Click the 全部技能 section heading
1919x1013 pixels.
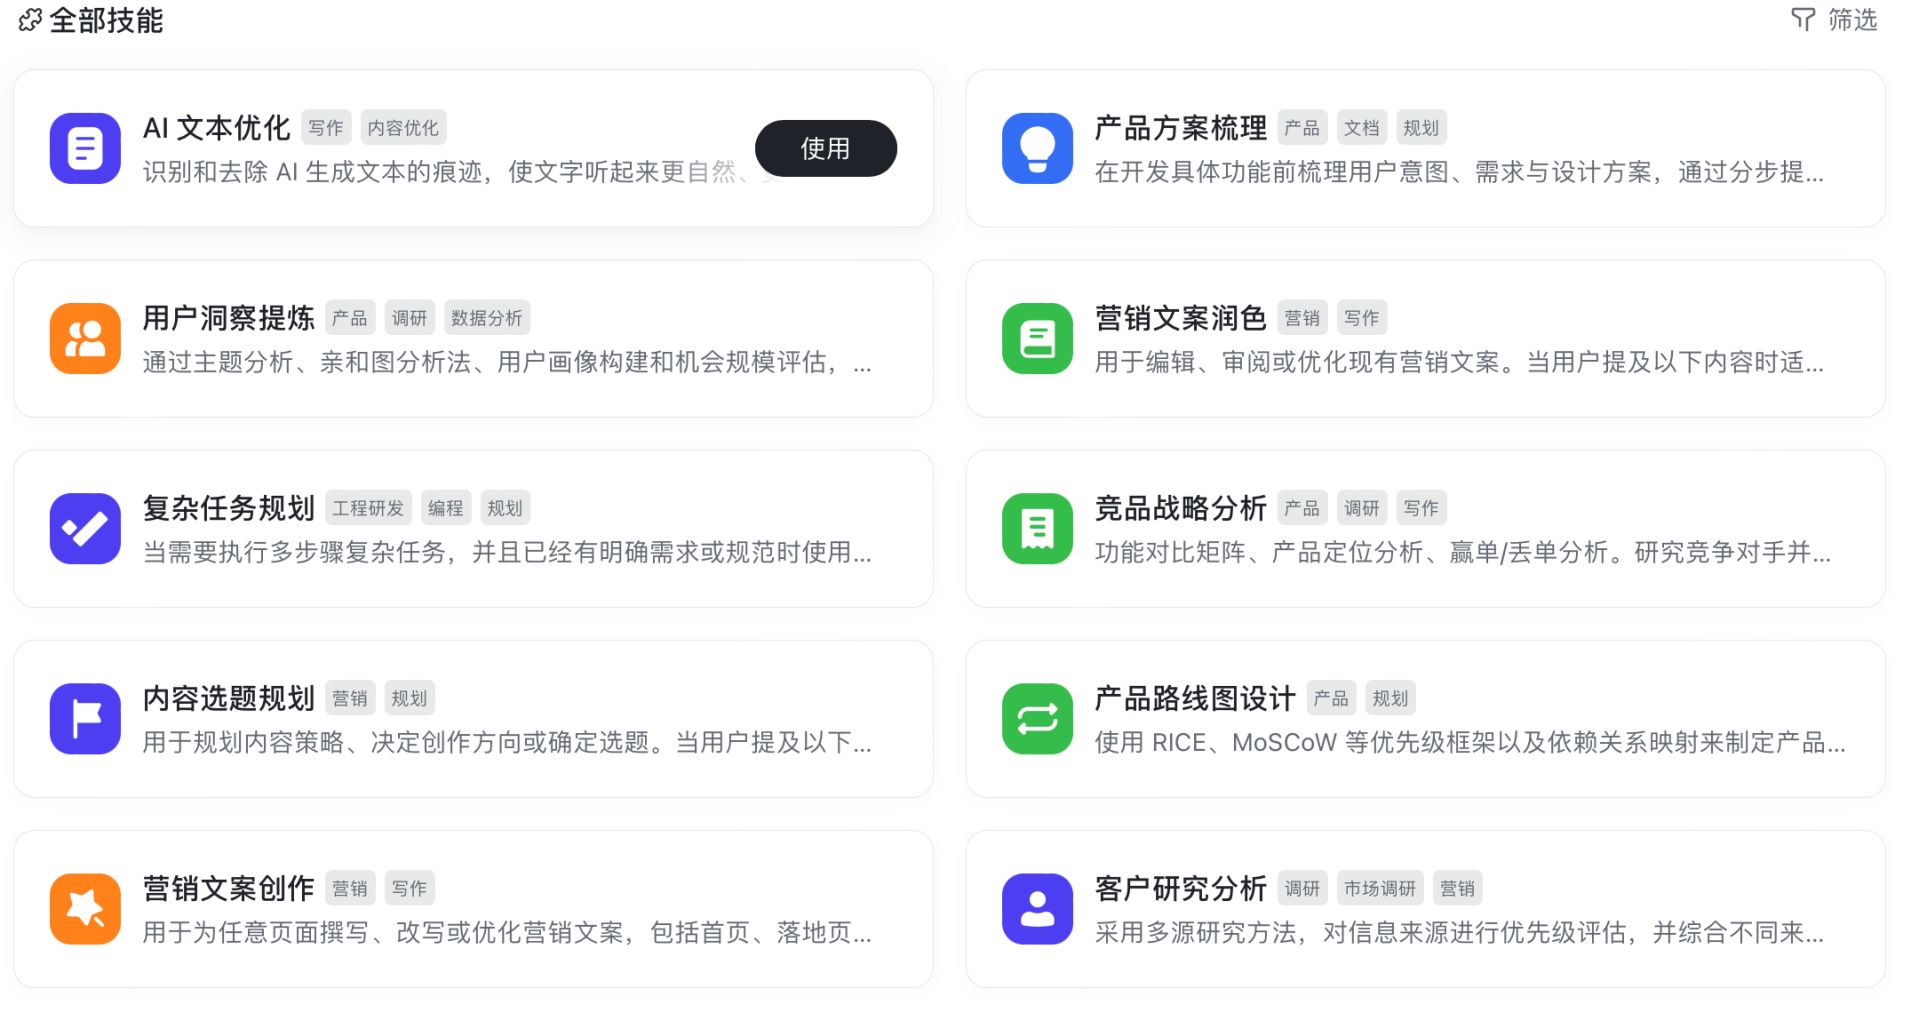pyautogui.click(x=105, y=20)
